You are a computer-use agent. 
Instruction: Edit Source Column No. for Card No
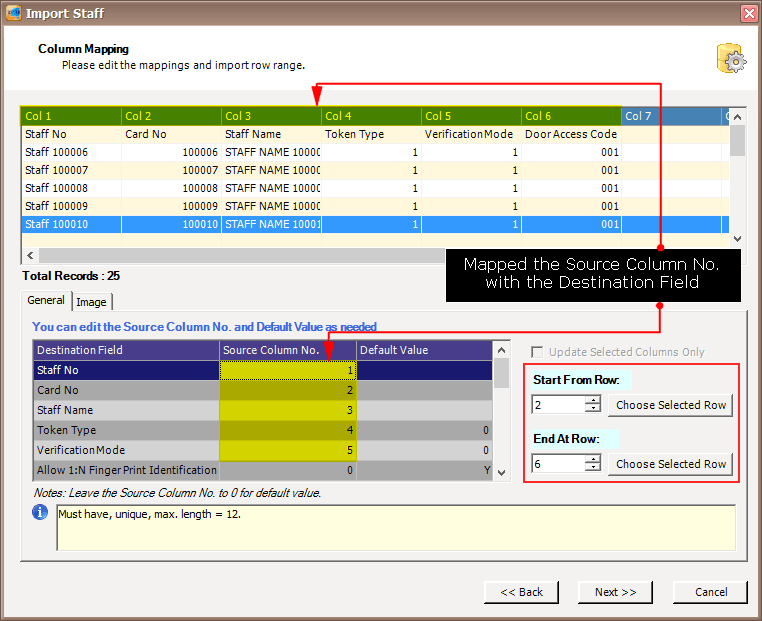click(288, 390)
